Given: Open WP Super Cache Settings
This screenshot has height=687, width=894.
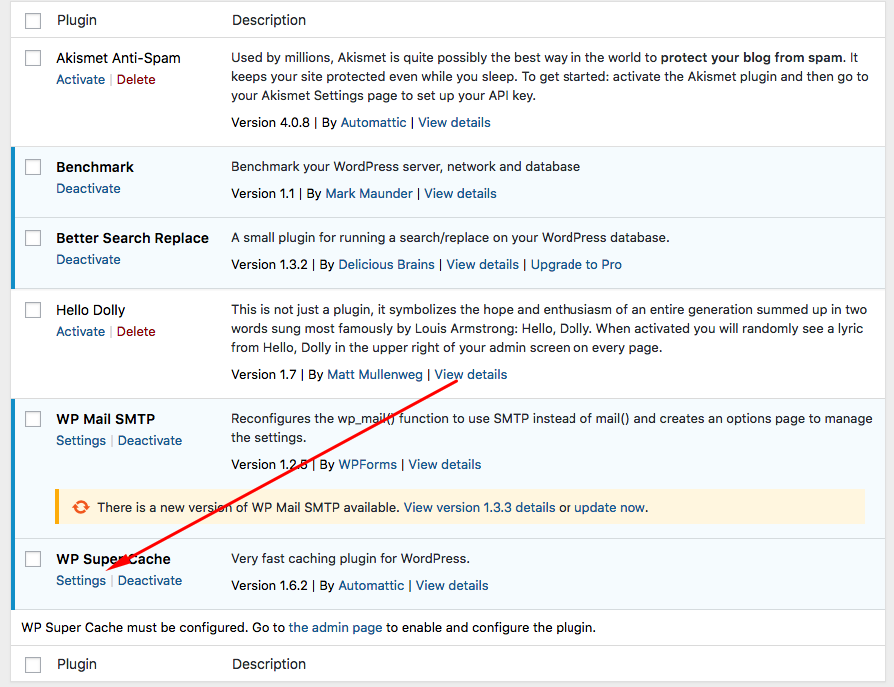Looking at the screenshot, I should (81, 580).
